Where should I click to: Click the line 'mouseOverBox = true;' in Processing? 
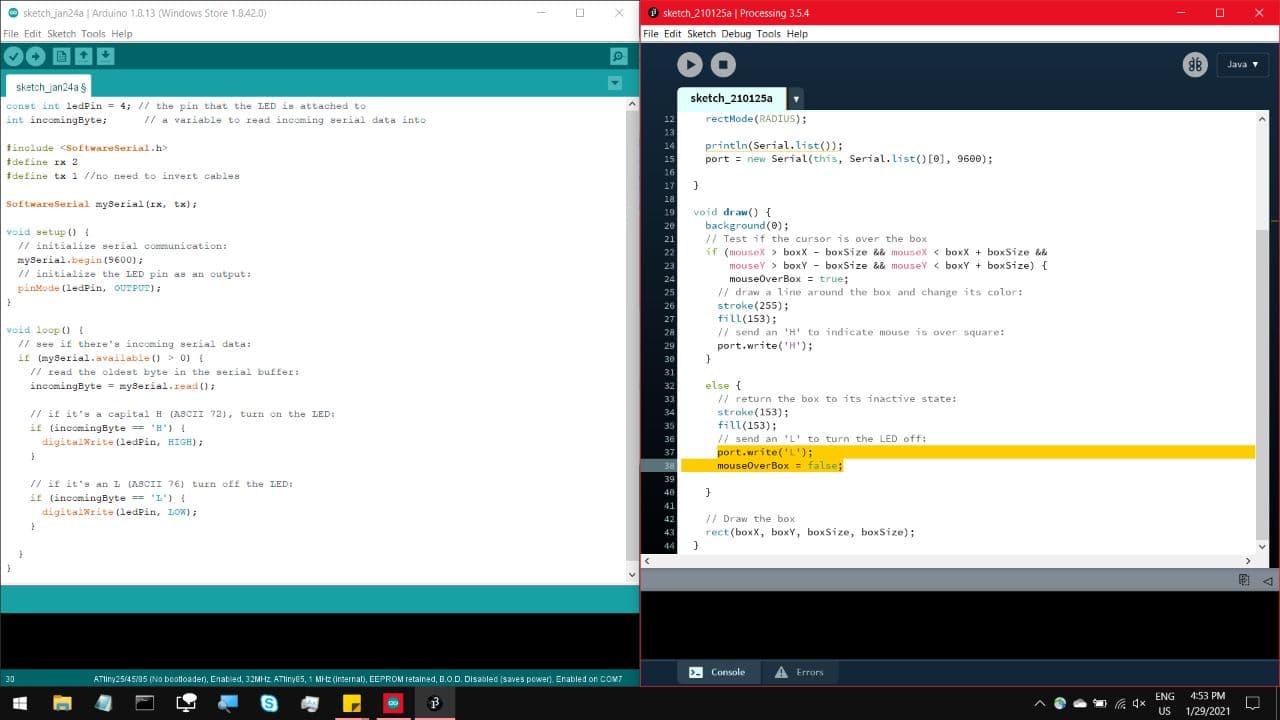[x=789, y=279]
